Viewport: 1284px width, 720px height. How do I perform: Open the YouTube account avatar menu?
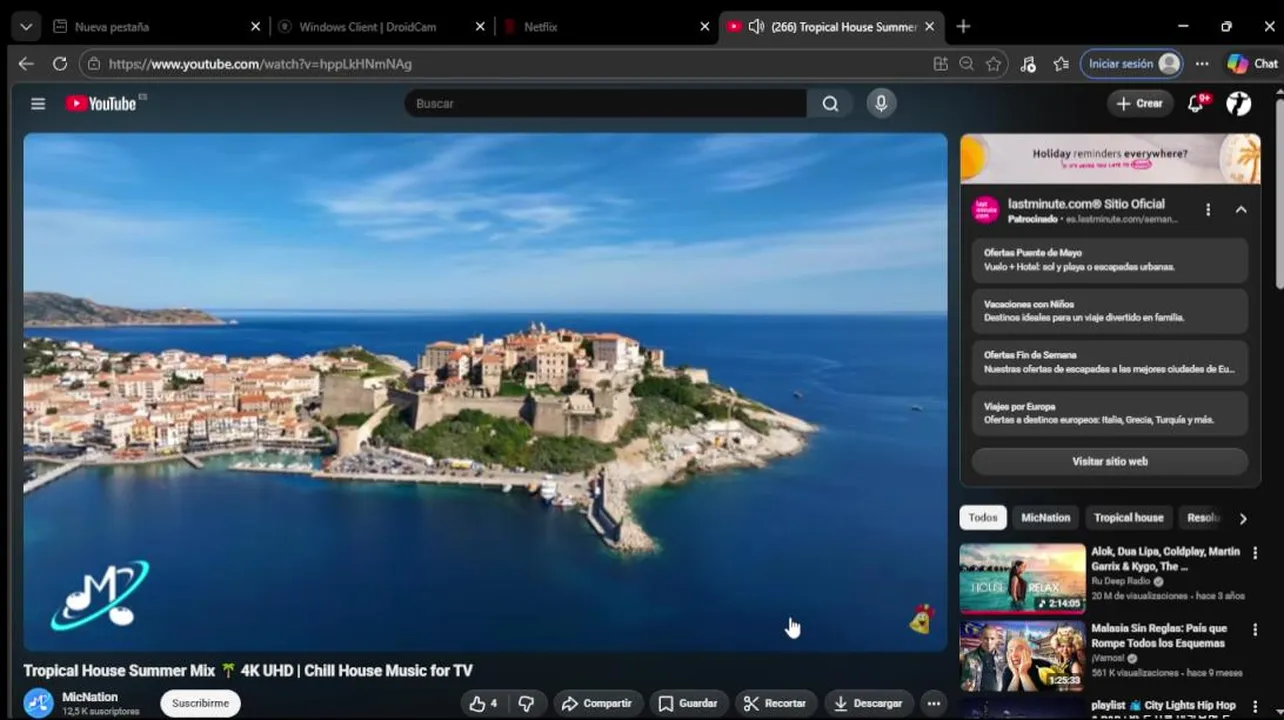pos(1239,103)
